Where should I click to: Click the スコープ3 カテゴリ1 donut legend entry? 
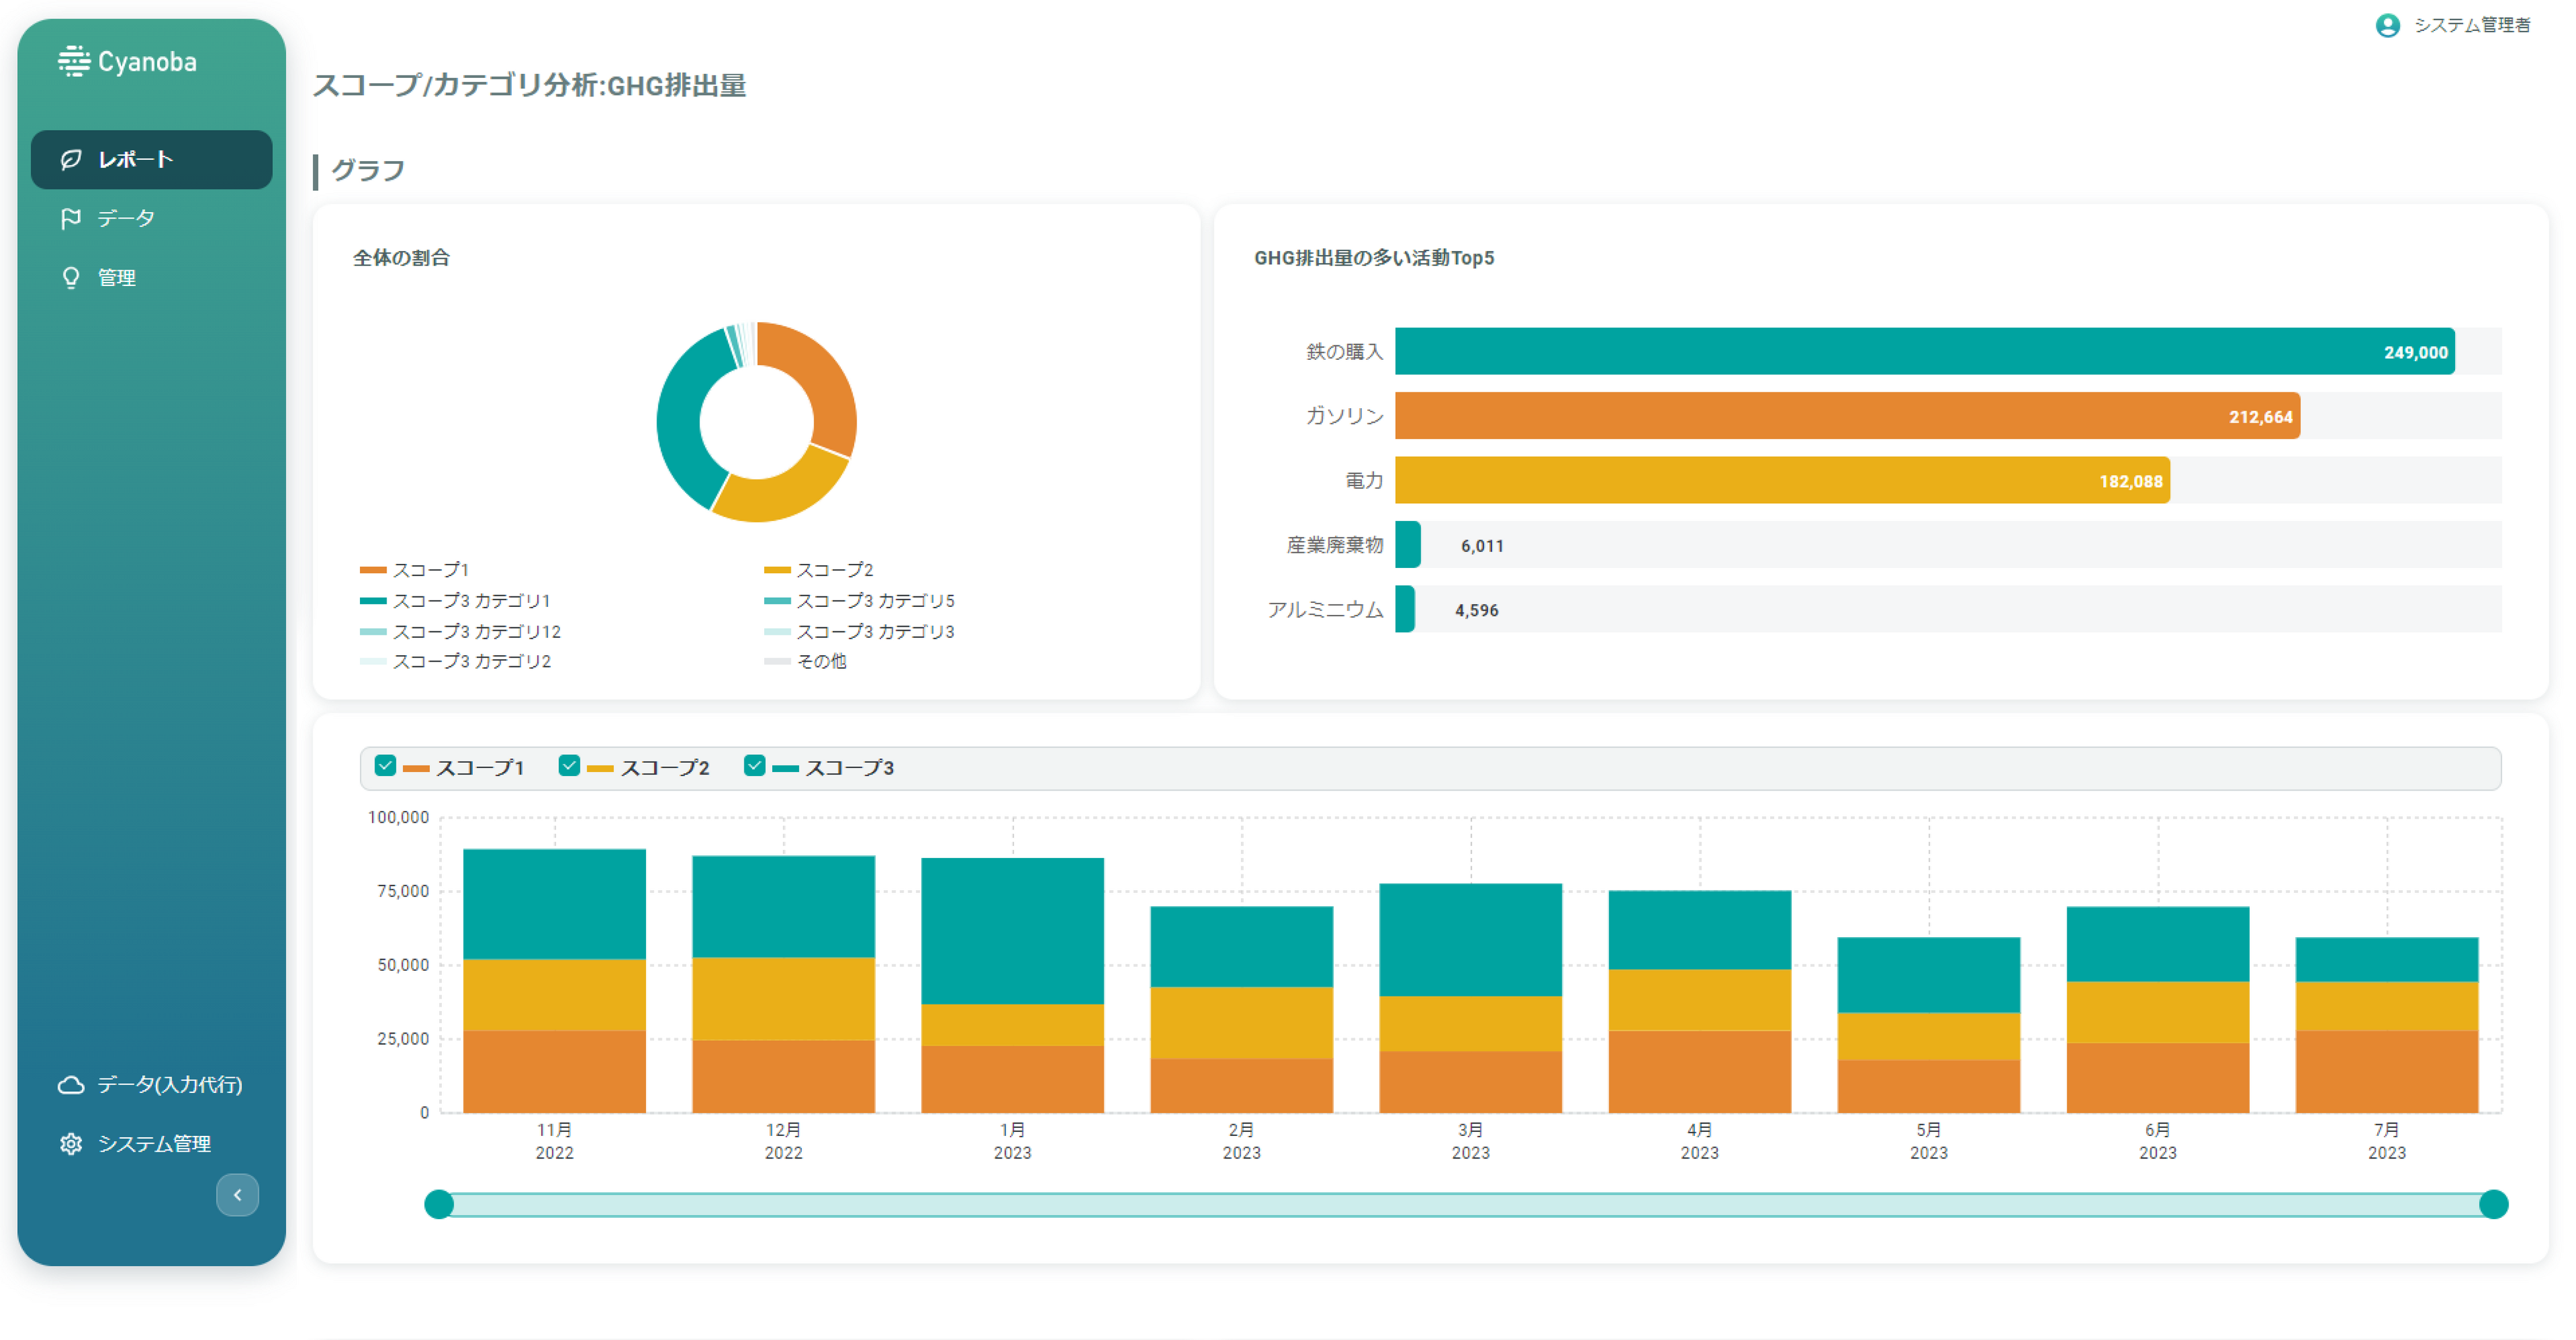pyautogui.click(x=470, y=601)
